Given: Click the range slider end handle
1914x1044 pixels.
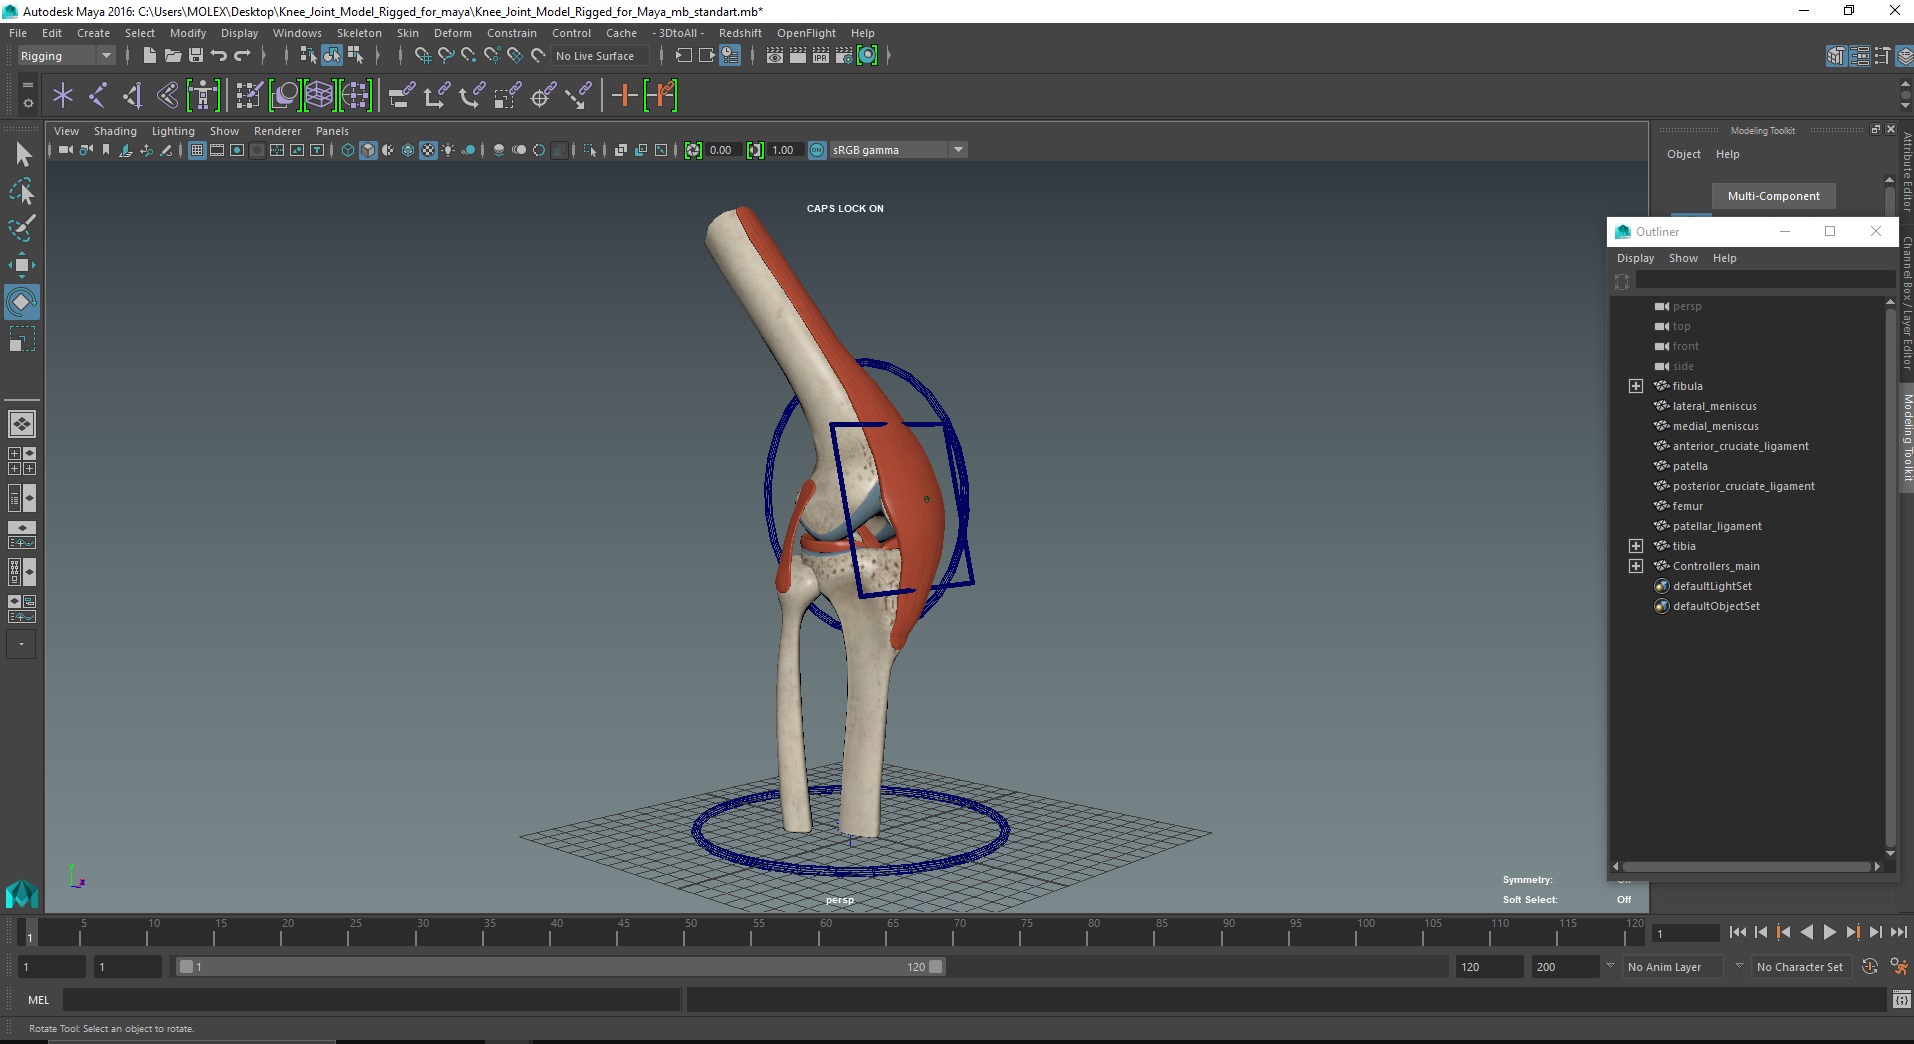Looking at the screenshot, I should point(936,967).
